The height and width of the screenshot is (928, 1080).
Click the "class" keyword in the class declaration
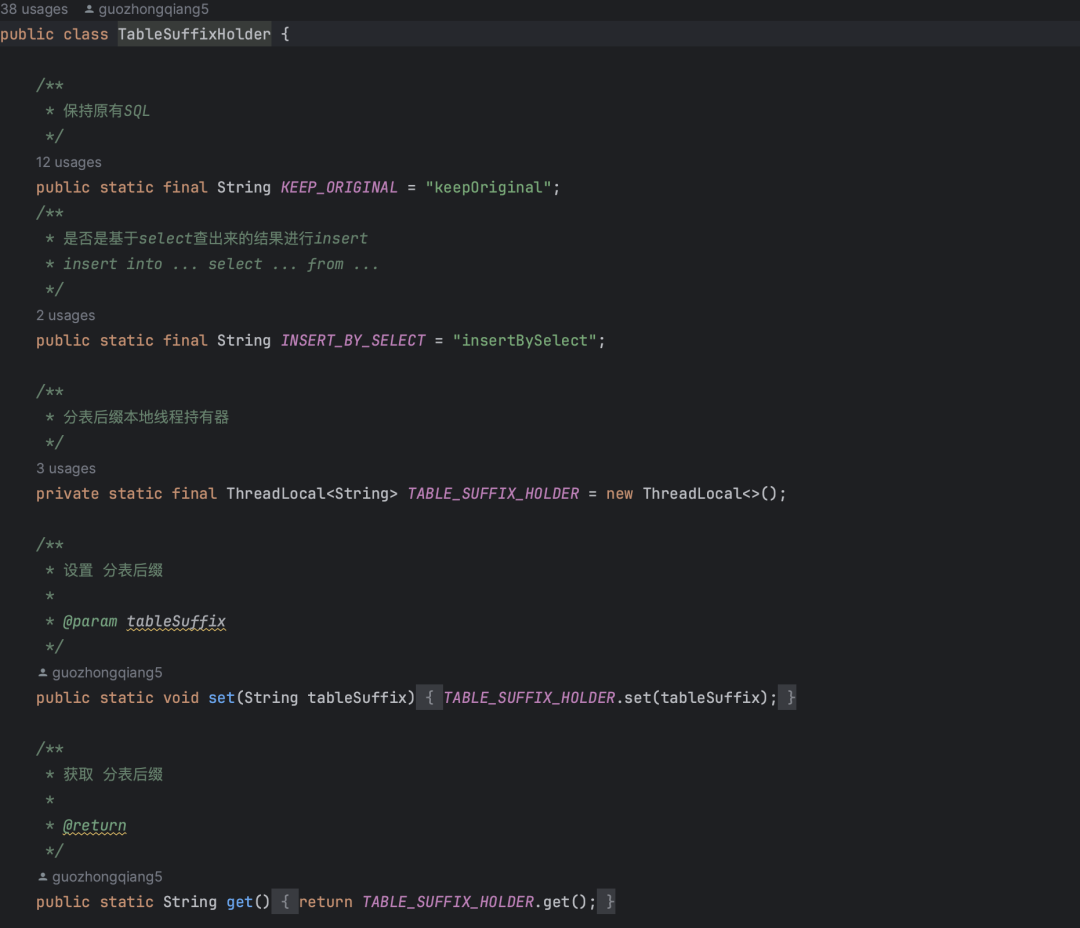86,34
